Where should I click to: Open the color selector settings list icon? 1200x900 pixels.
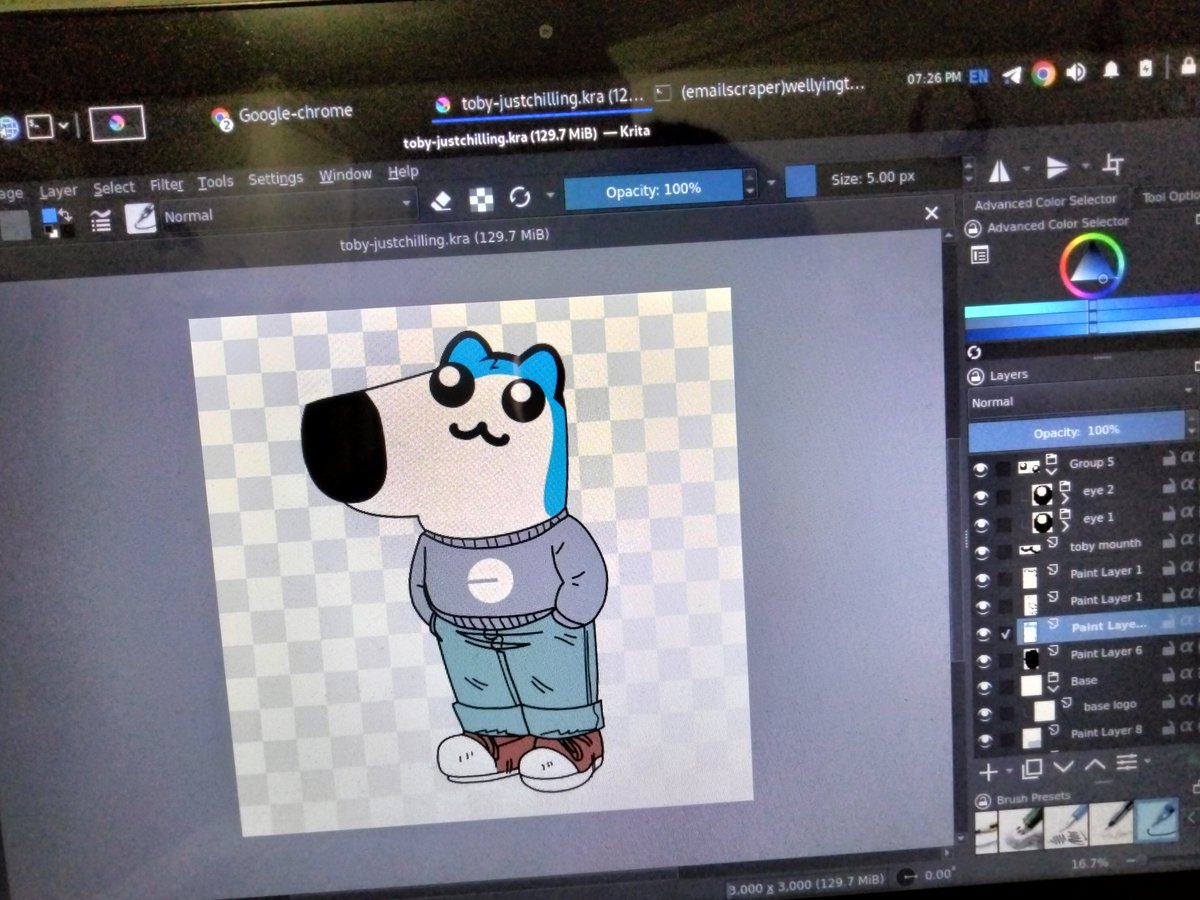(x=979, y=256)
